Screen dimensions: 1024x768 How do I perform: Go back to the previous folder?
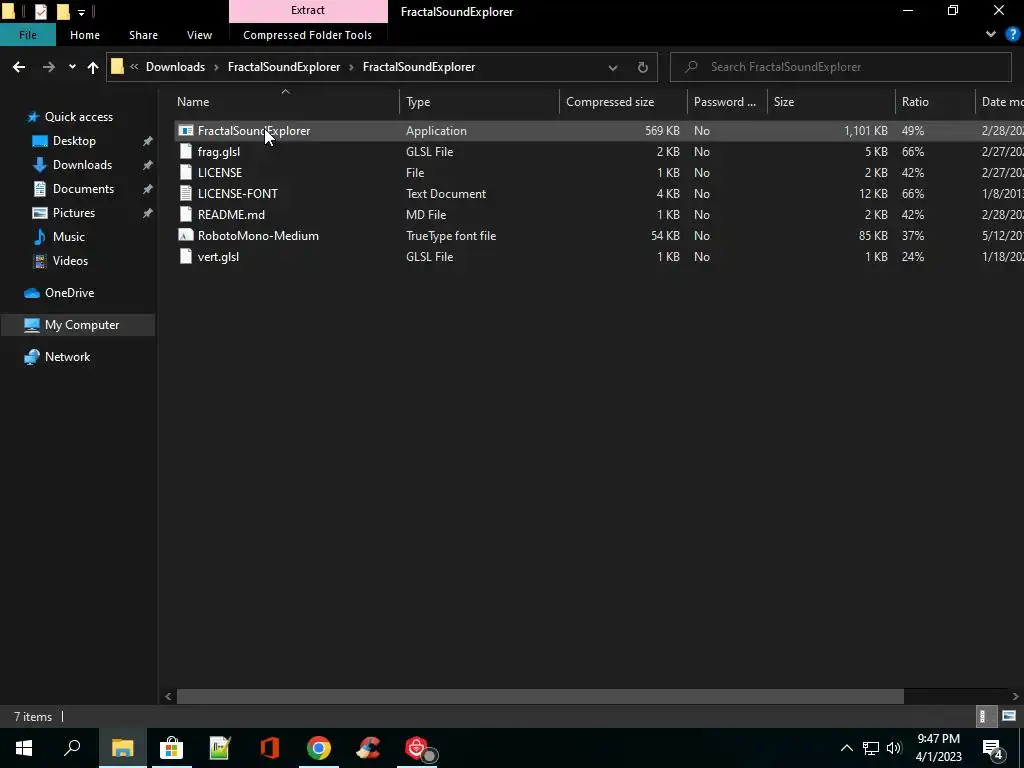[x=19, y=67]
